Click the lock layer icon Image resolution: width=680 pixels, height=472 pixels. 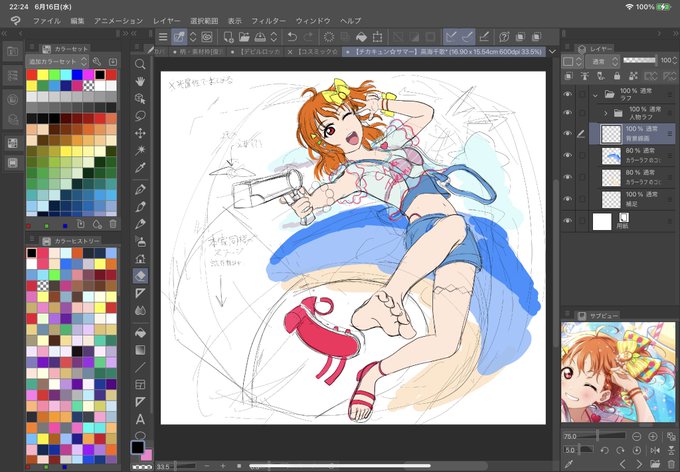(x=617, y=76)
